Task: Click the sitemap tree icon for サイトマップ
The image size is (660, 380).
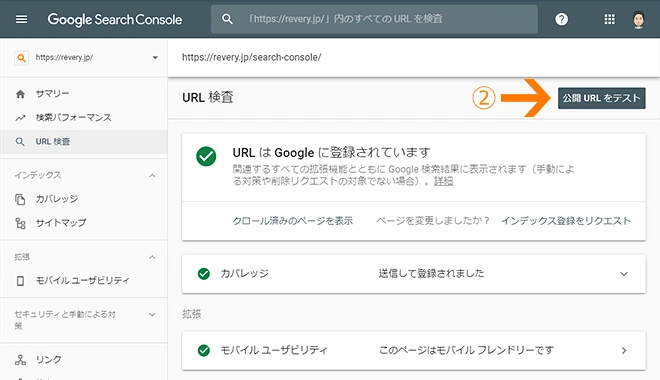Action: pos(20,223)
